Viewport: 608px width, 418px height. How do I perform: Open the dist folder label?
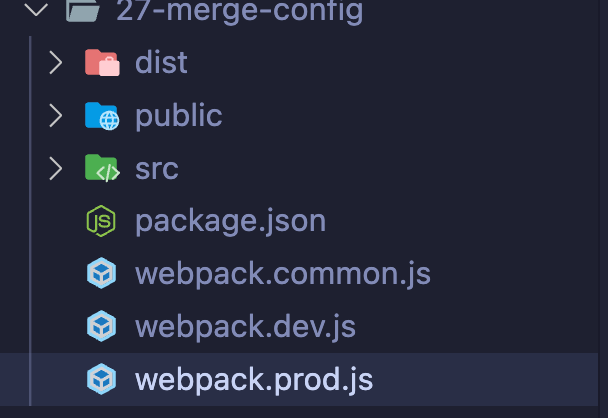click(161, 62)
